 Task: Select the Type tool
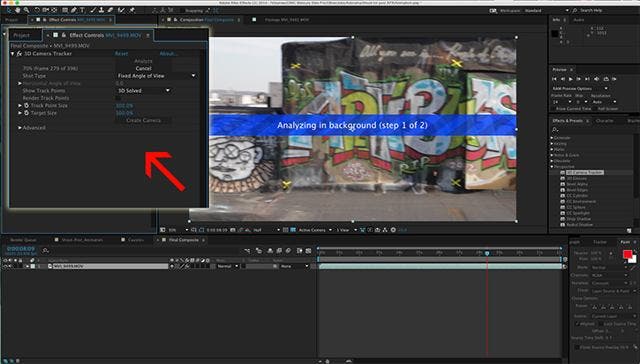pyautogui.click(x=82, y=10)
